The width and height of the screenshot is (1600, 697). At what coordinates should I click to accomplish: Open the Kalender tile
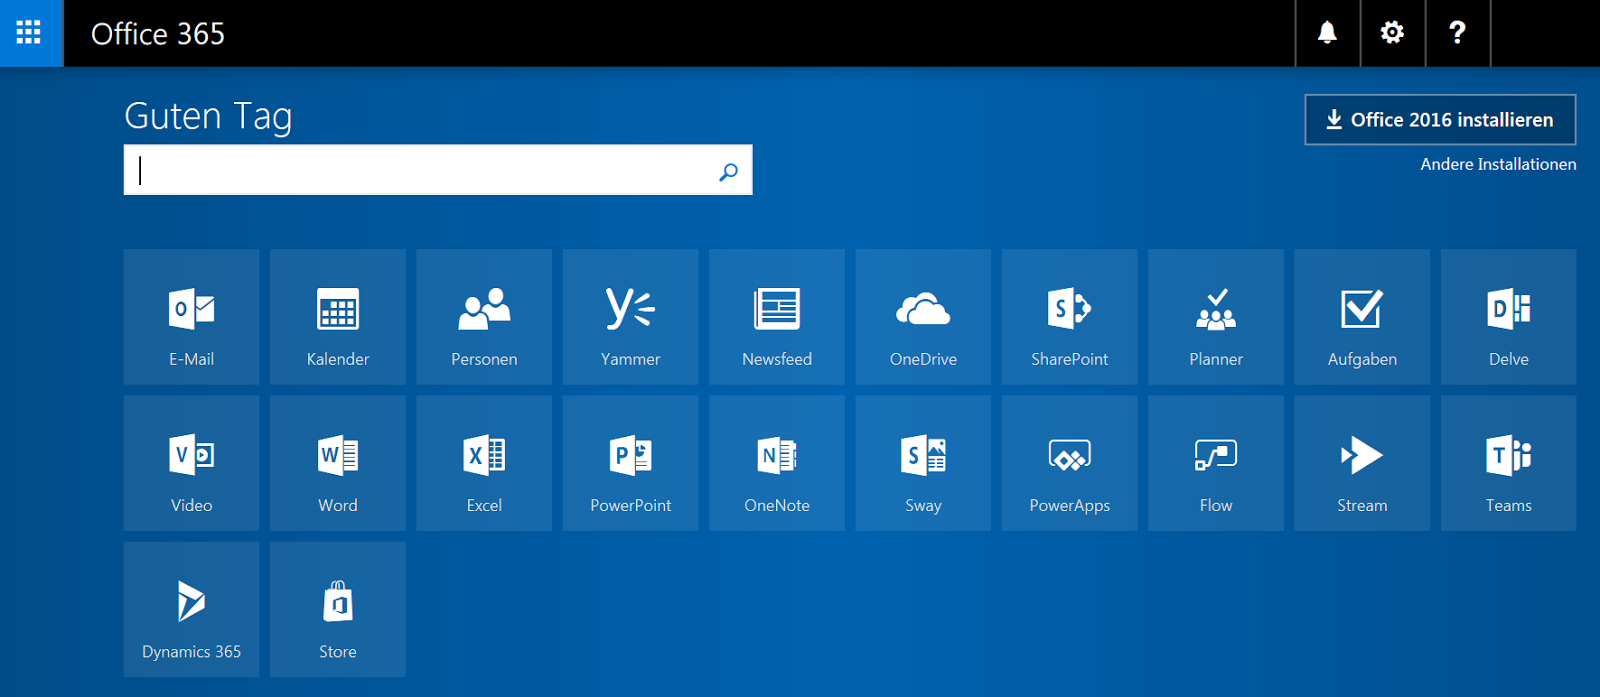click(338, 317)
